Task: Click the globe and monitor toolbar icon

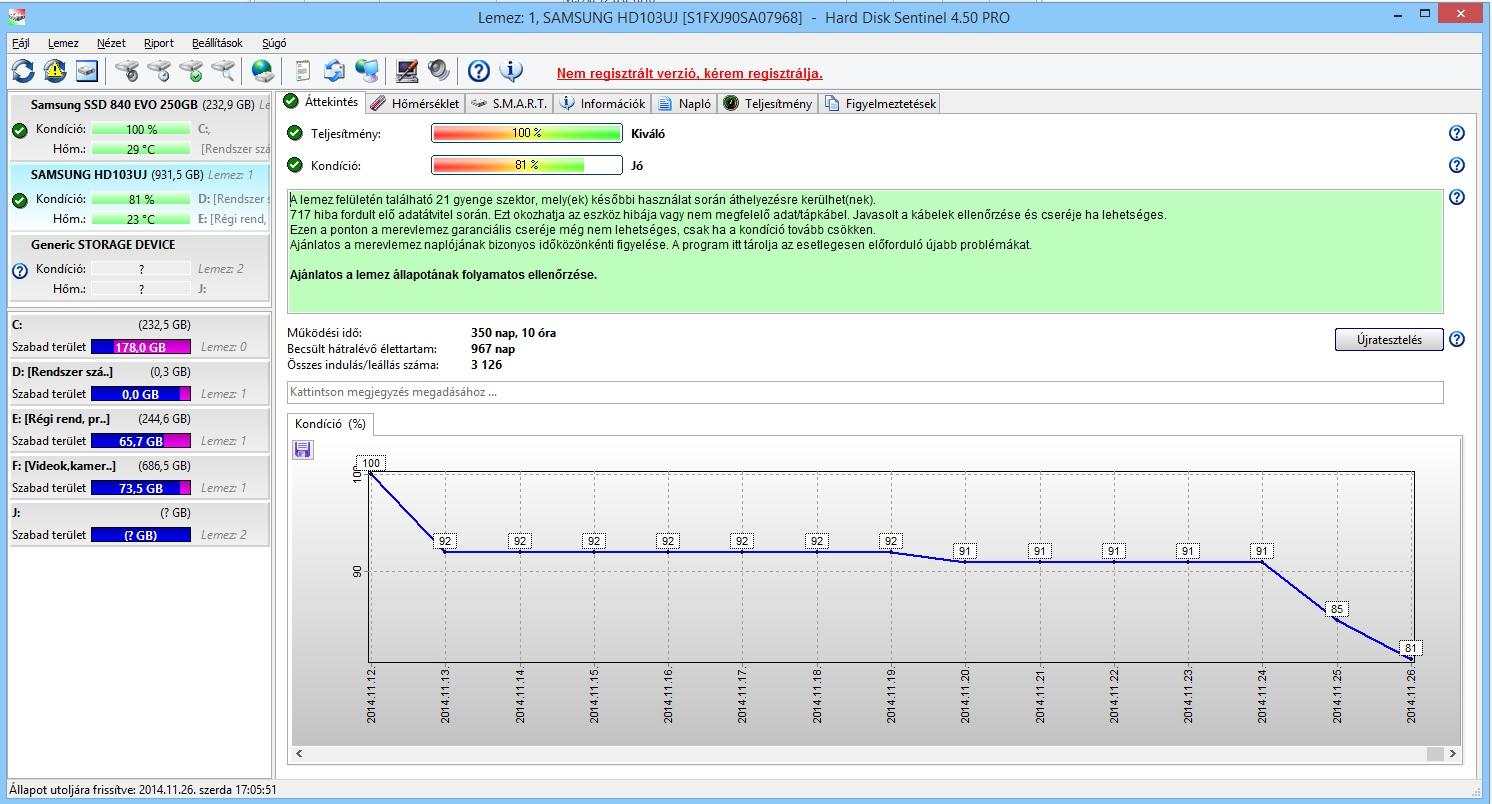Action: coord(367,71)
